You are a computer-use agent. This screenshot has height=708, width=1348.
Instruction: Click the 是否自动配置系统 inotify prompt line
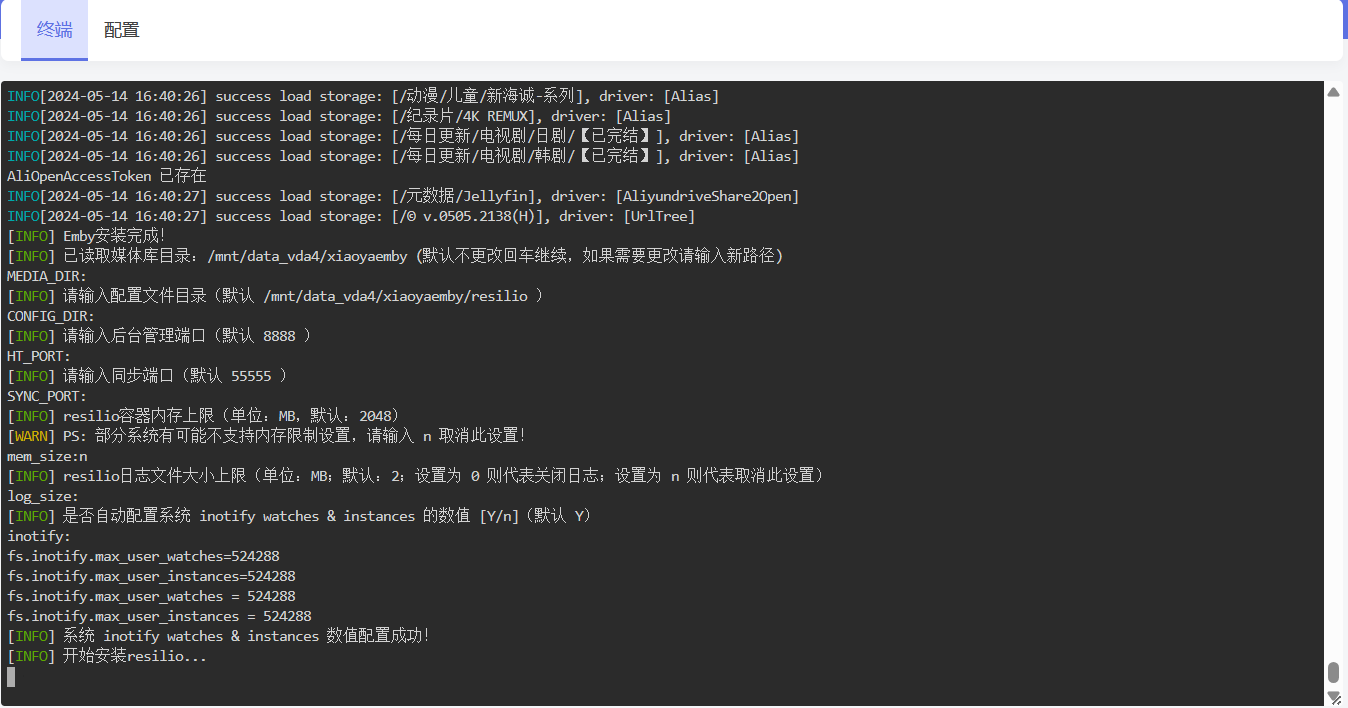point(299,517)
